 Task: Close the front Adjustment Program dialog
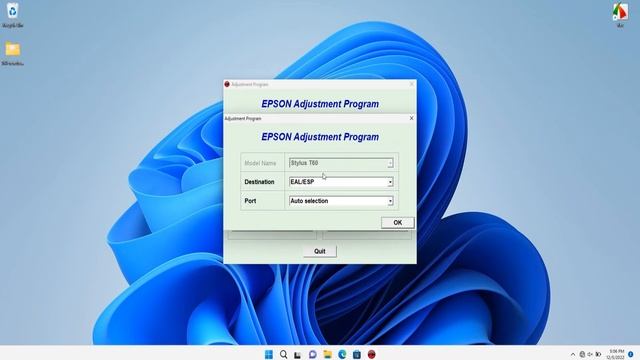pyautogui.click(x=411, y=118)
